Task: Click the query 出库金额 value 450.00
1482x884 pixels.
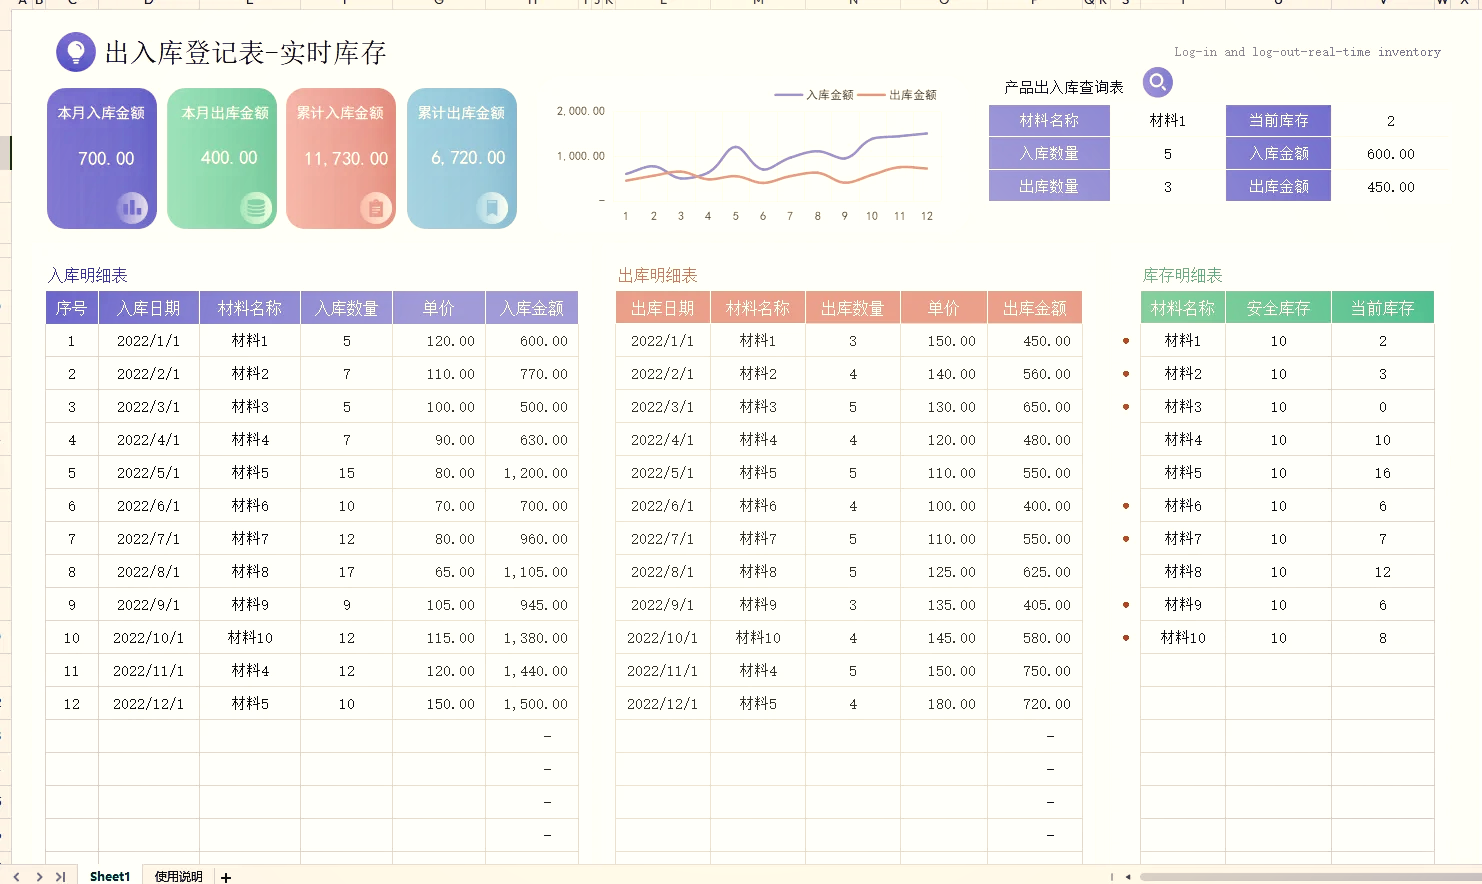Action: point(1390,187)
